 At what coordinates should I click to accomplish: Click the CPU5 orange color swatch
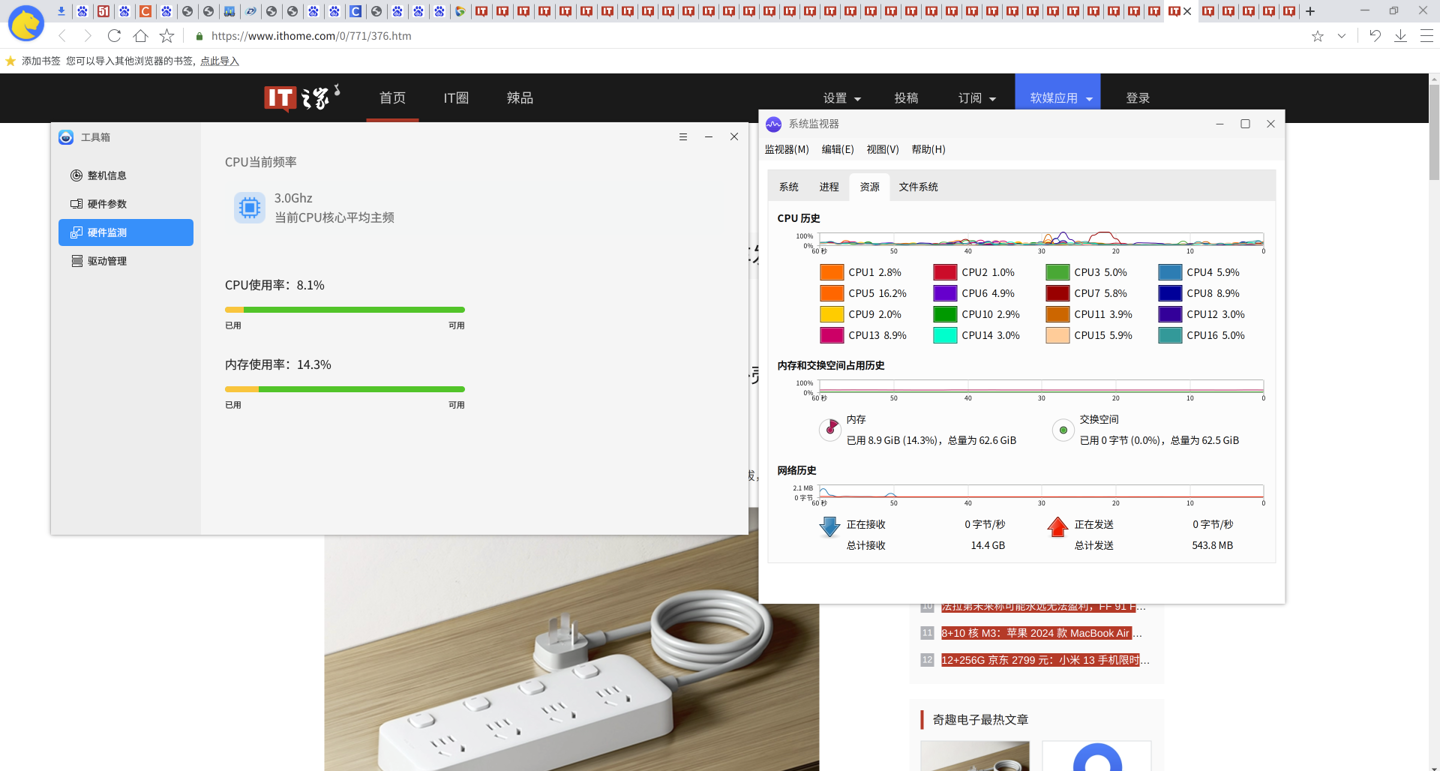coord(831,294)
